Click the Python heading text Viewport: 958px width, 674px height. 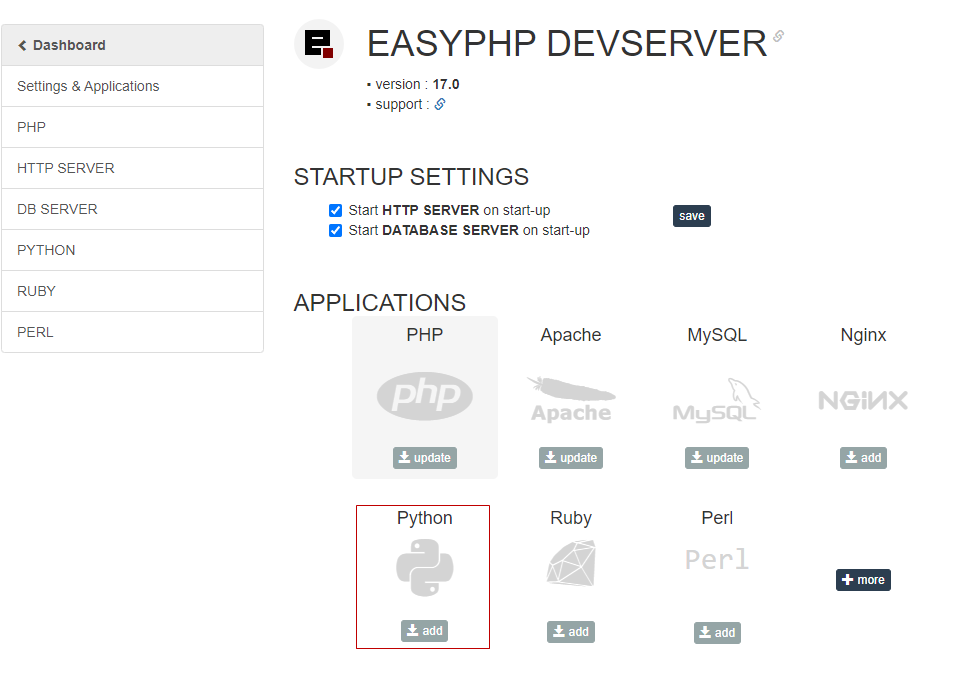425,518
